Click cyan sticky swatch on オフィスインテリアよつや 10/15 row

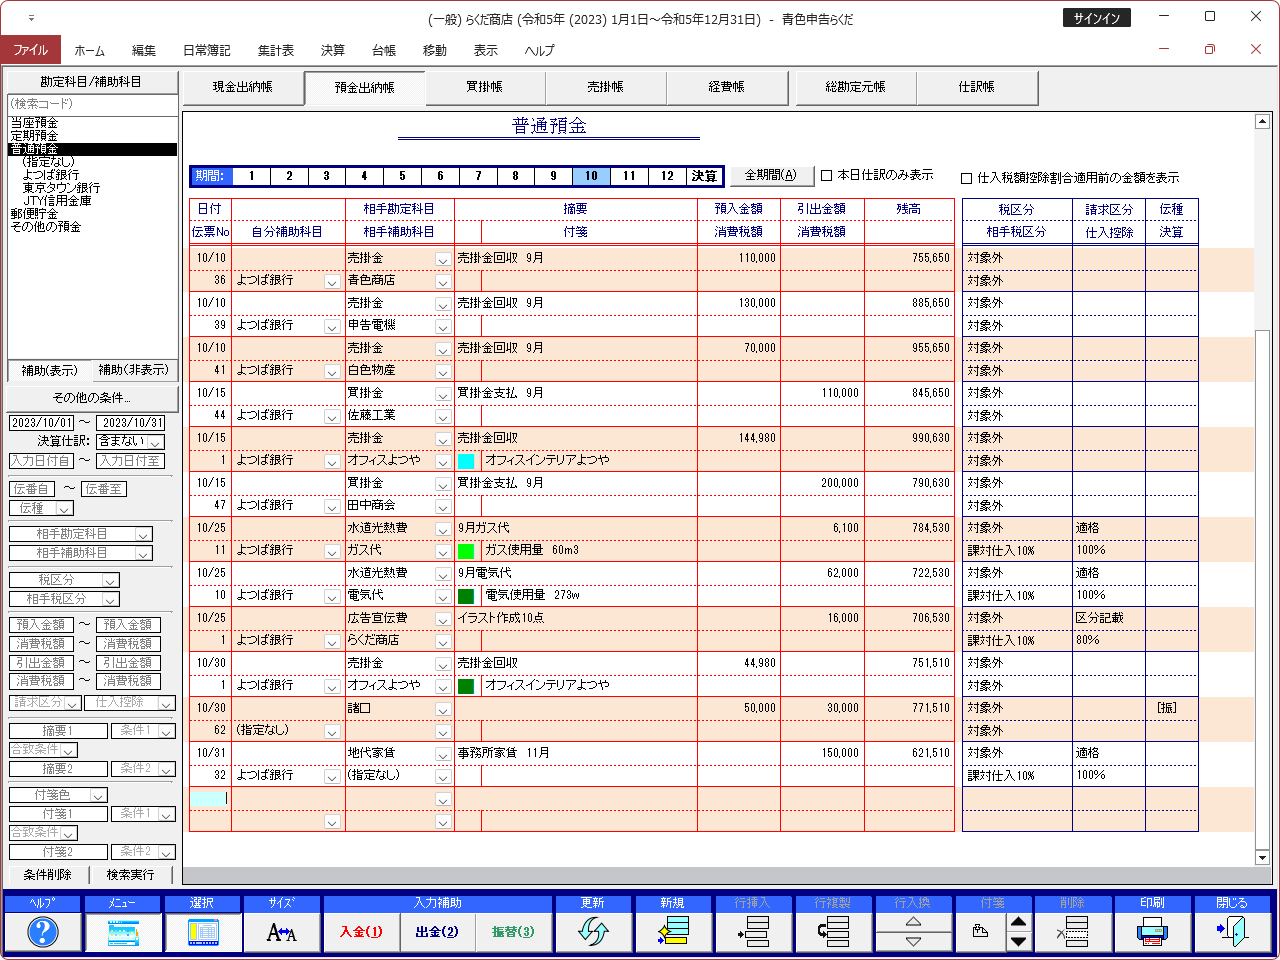(466, 462)
